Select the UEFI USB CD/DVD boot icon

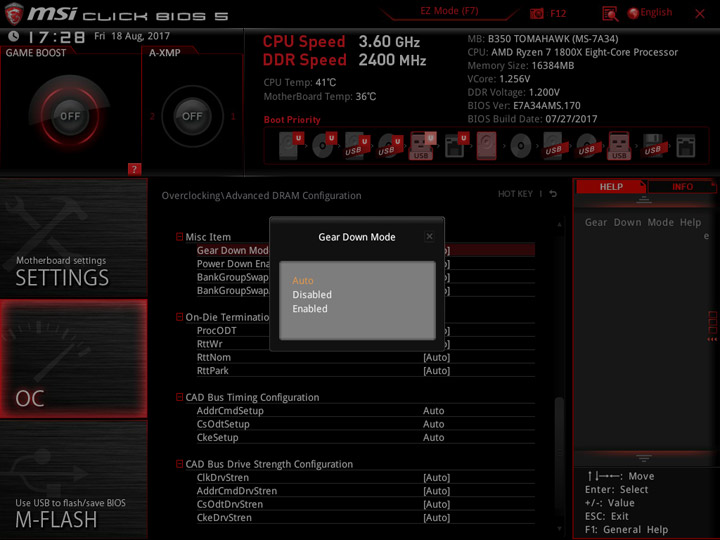tap(390, 146)
